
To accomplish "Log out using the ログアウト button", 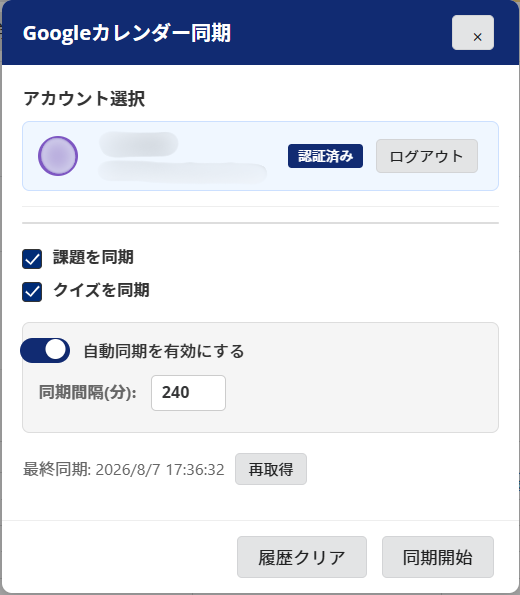I will [427, 156].
